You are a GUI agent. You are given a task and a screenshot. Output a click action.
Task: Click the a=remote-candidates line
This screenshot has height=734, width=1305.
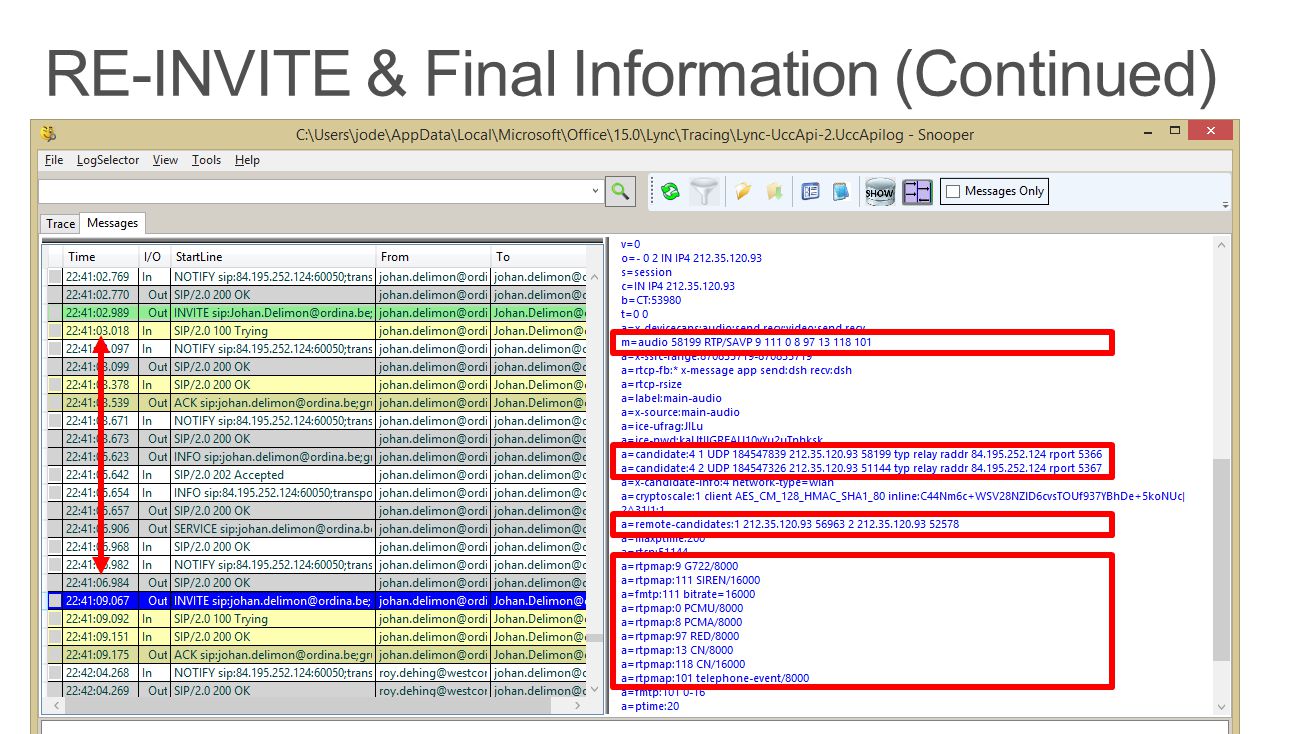pos(790,524)
